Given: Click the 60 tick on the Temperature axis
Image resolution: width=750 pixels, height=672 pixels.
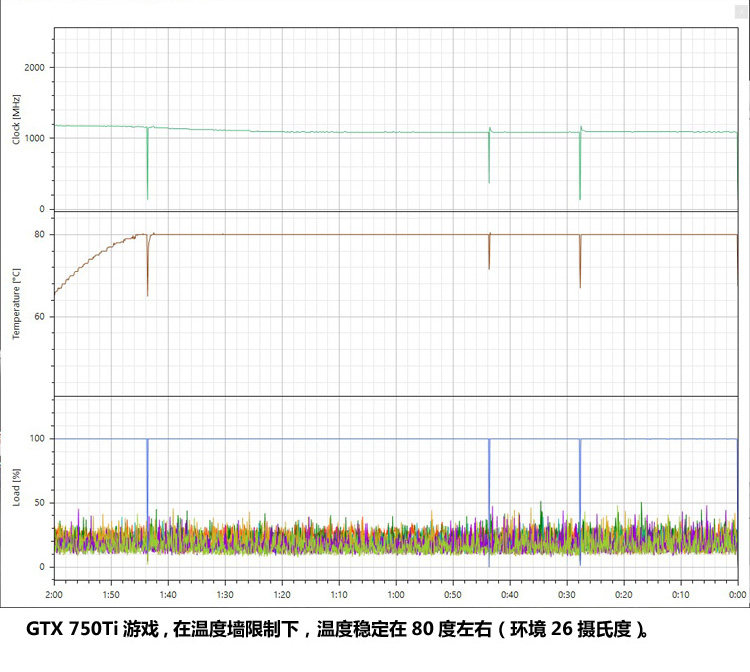Looking at the screenshot, I should tap(39, 317).
